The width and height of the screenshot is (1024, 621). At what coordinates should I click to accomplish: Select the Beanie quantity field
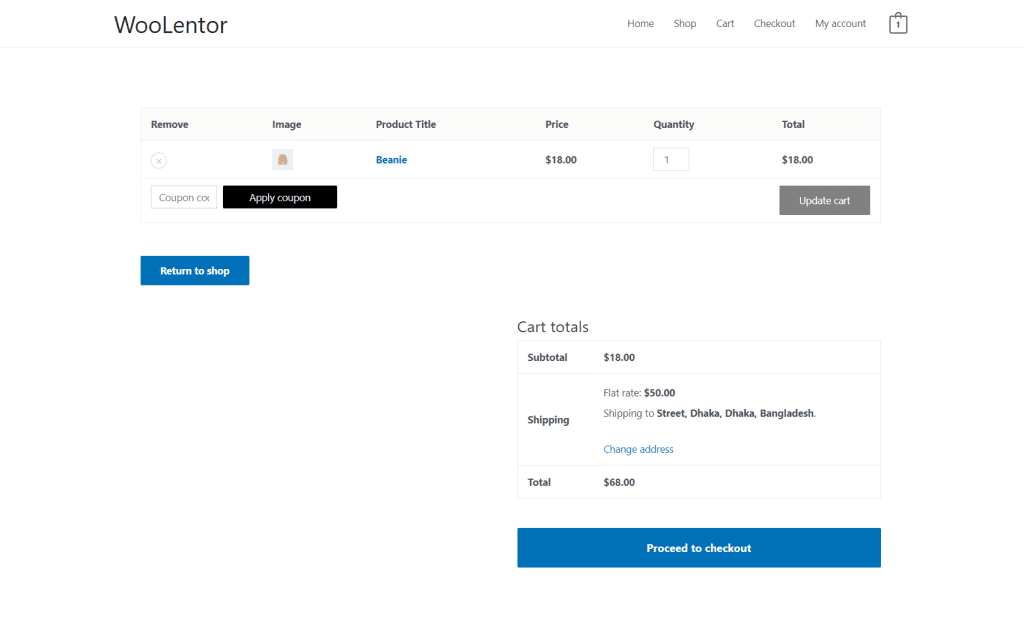[x=670, y=158]
